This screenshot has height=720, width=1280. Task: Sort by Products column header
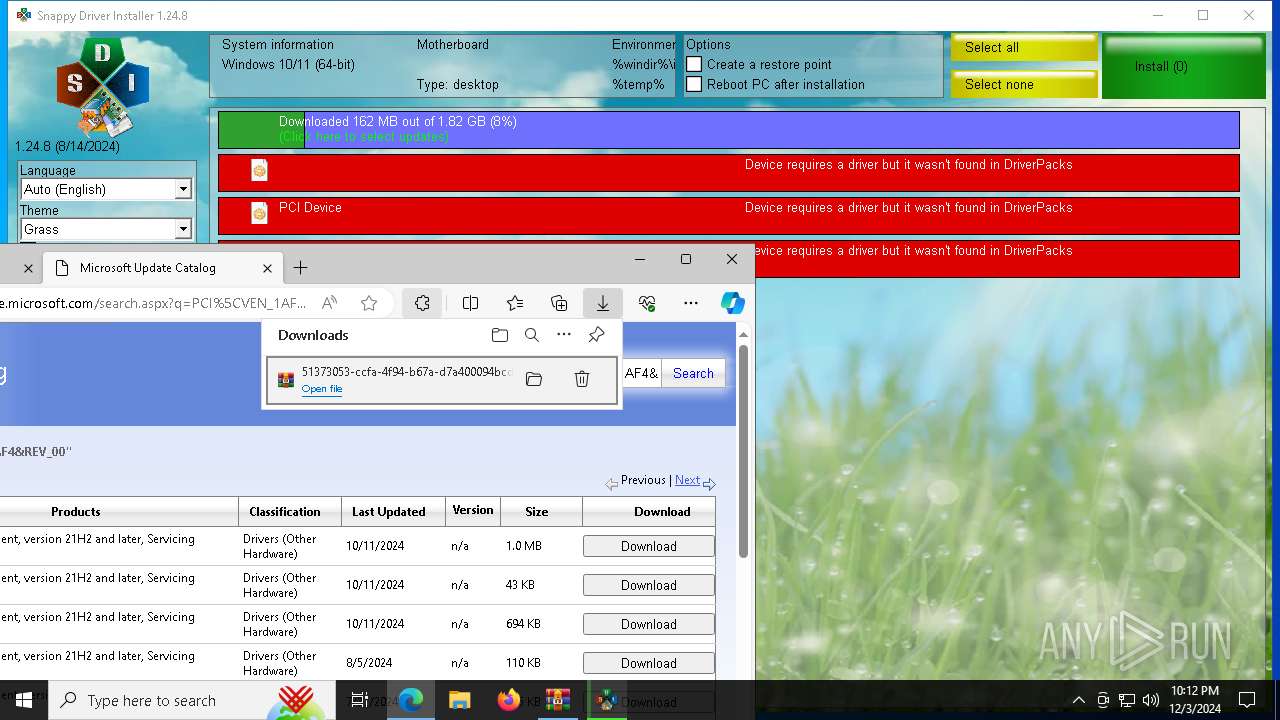[76, 511]
